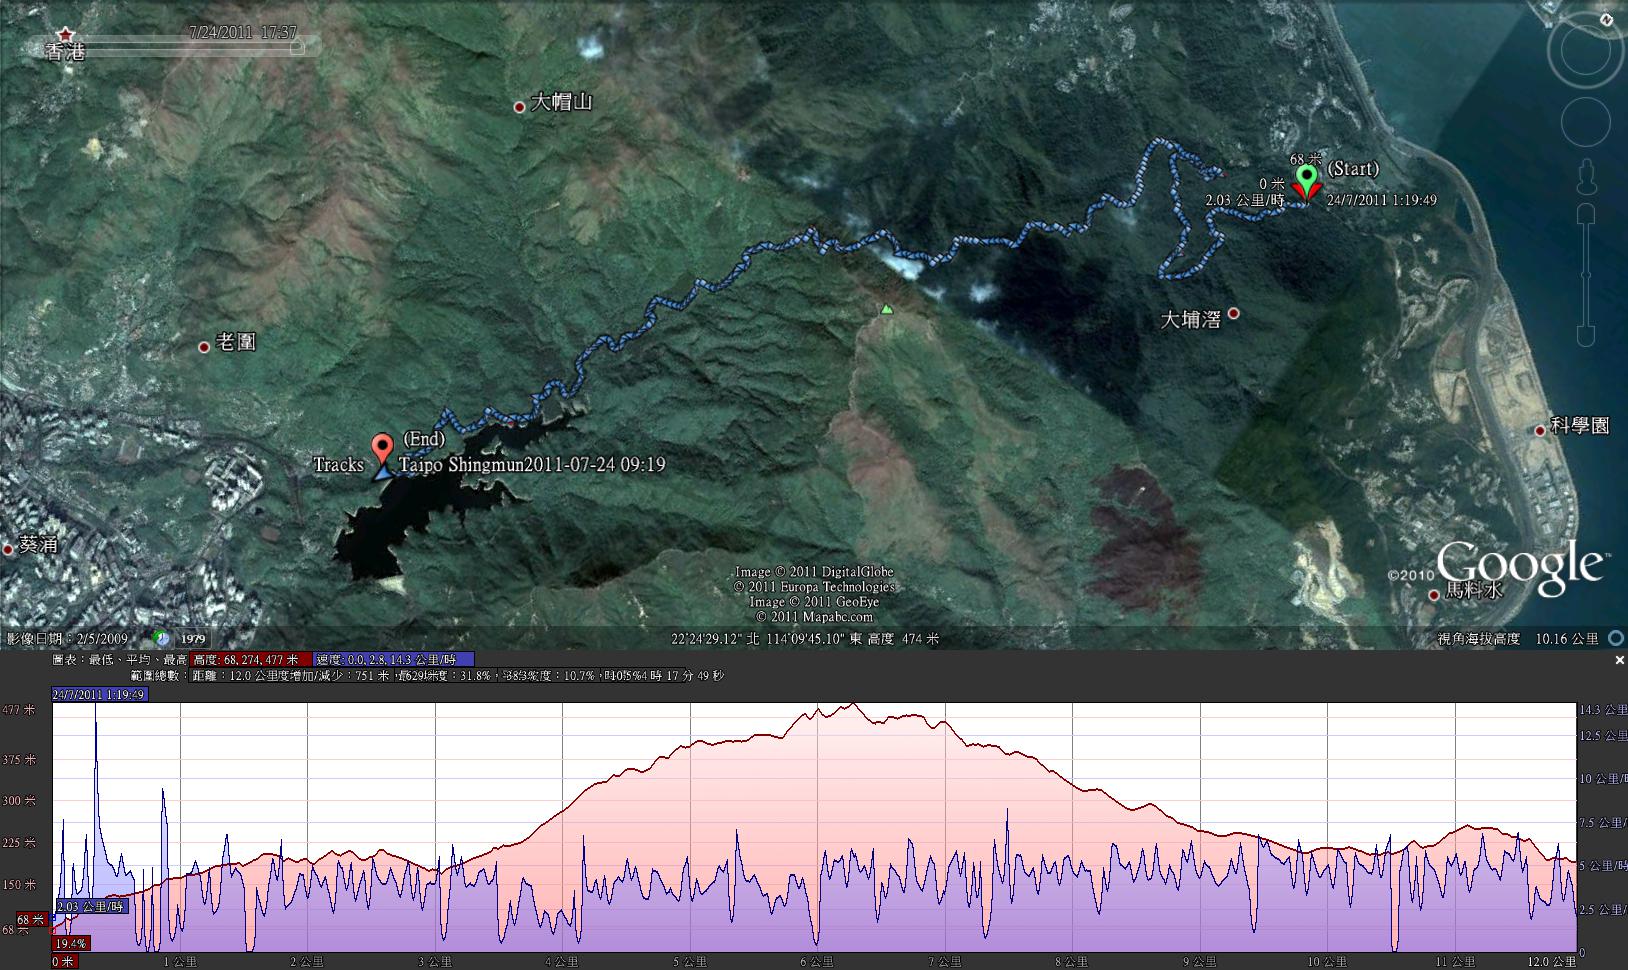Image resolution: width=1628 pixels, height=970 pixels.
Task: Click the time slider thumb near 17:37
Action: coord(296,46)
